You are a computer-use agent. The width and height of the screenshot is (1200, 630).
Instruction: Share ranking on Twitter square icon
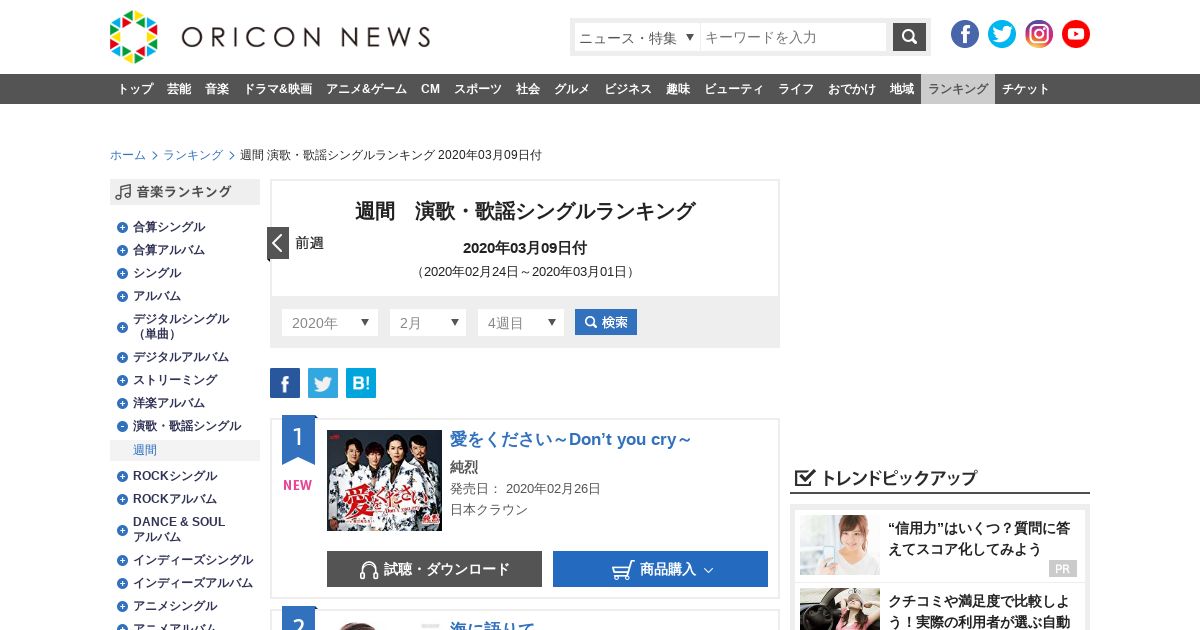[323, 383]
